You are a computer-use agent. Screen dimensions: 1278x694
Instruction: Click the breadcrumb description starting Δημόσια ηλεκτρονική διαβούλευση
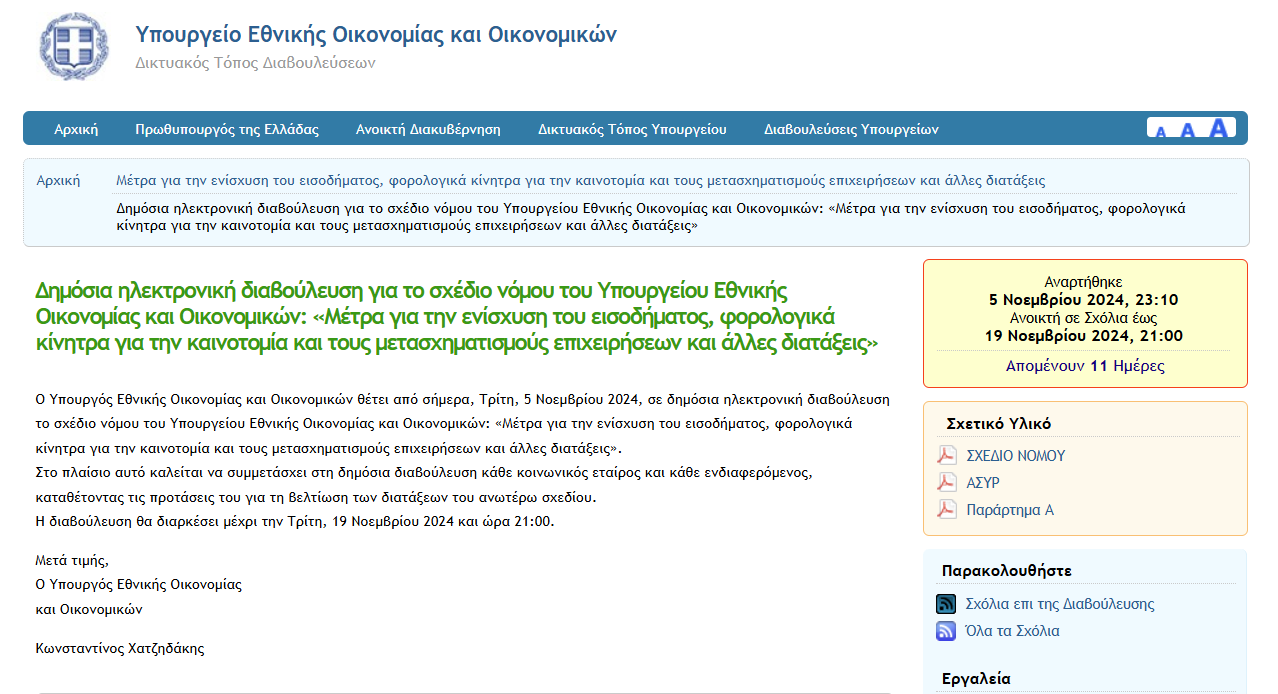click(x=651, y=217)
